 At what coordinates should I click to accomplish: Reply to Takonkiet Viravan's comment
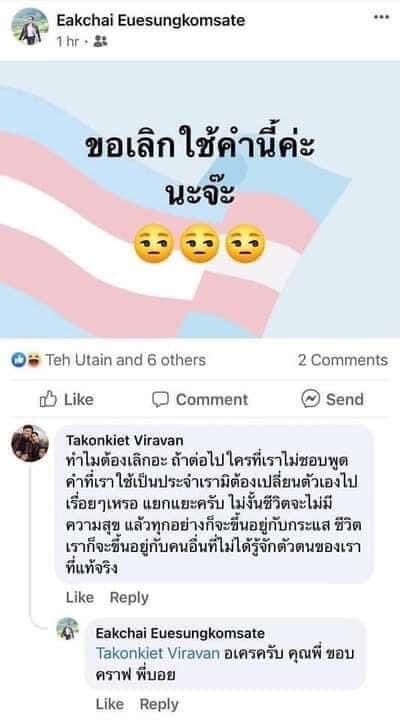129,597
